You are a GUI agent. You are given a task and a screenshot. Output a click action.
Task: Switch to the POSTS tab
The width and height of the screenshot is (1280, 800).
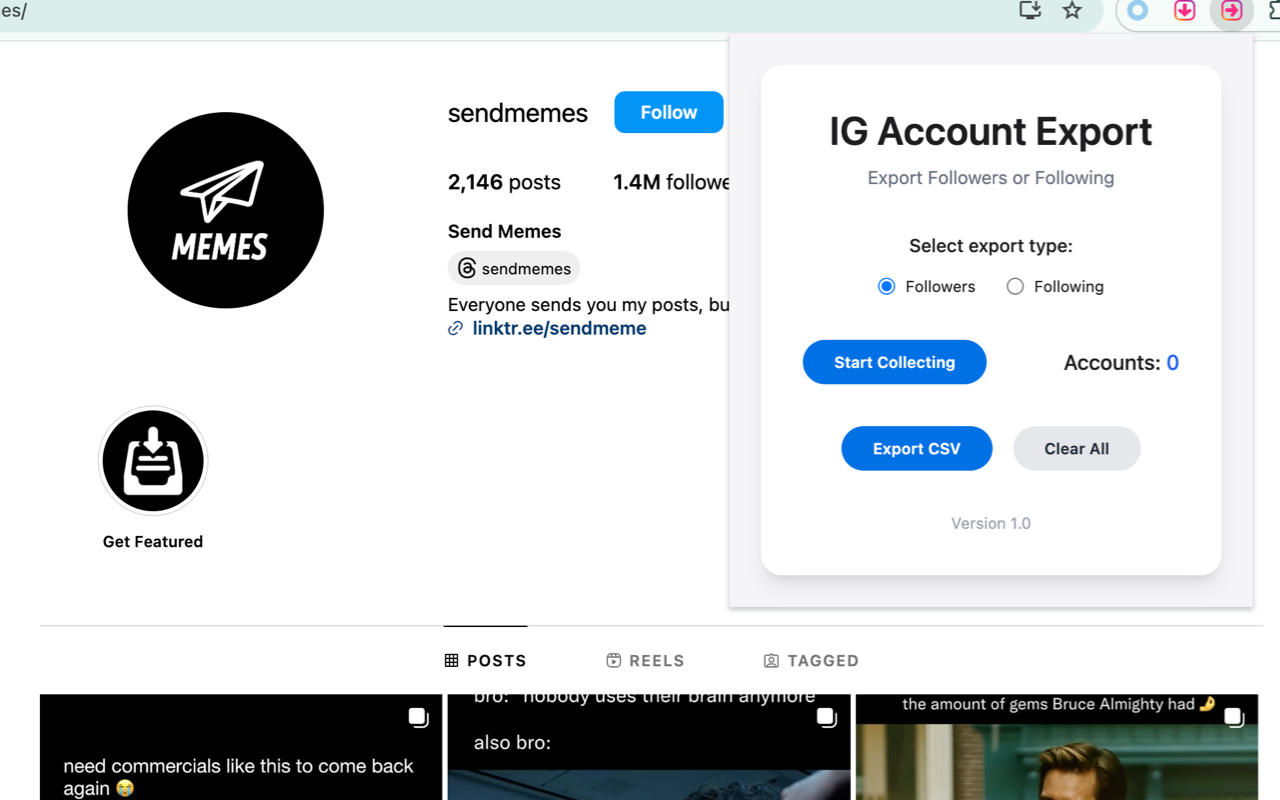[485, 660]
